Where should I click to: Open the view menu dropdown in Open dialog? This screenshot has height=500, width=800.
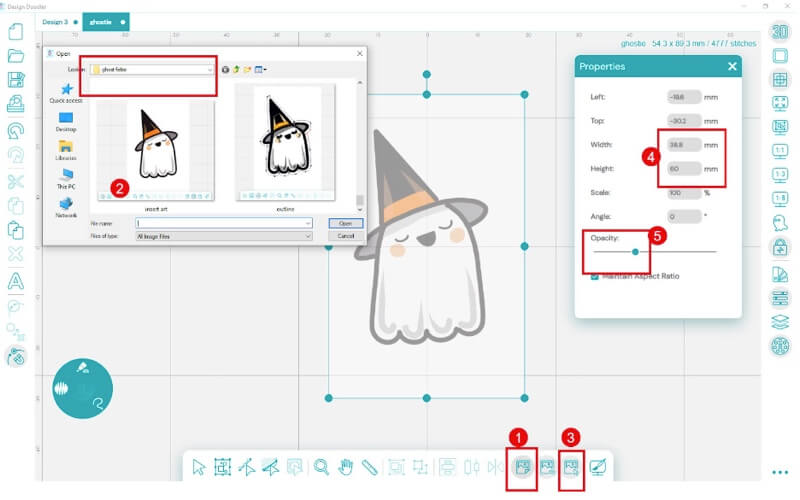261,69
